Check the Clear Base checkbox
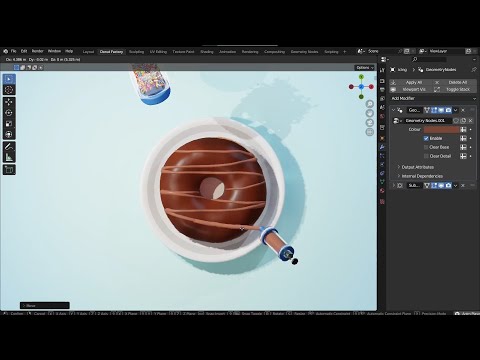The image size is (480, 360). tap(426, 147)
